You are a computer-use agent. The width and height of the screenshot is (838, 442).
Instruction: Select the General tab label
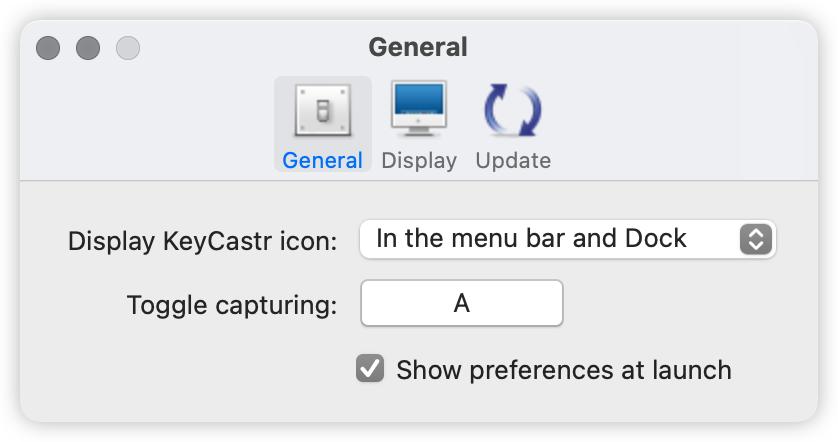pos(322,160)
